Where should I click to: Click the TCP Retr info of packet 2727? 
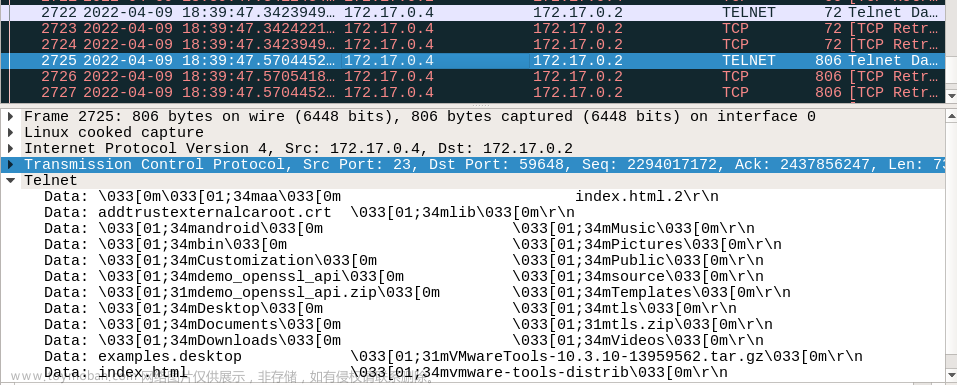pyautogui.click(x=894, y=92)
